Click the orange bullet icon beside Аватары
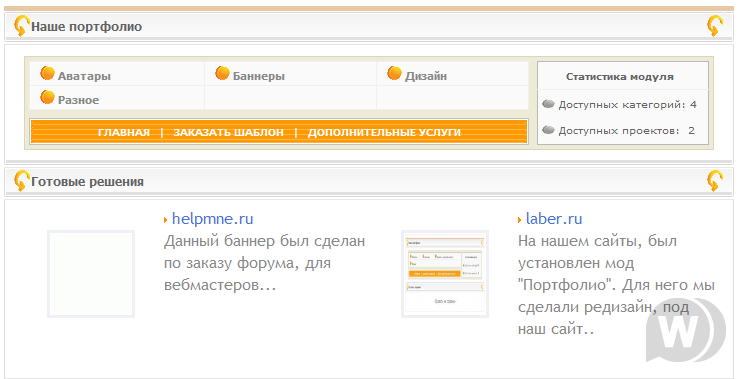743x379 pixels. (47, 73)
